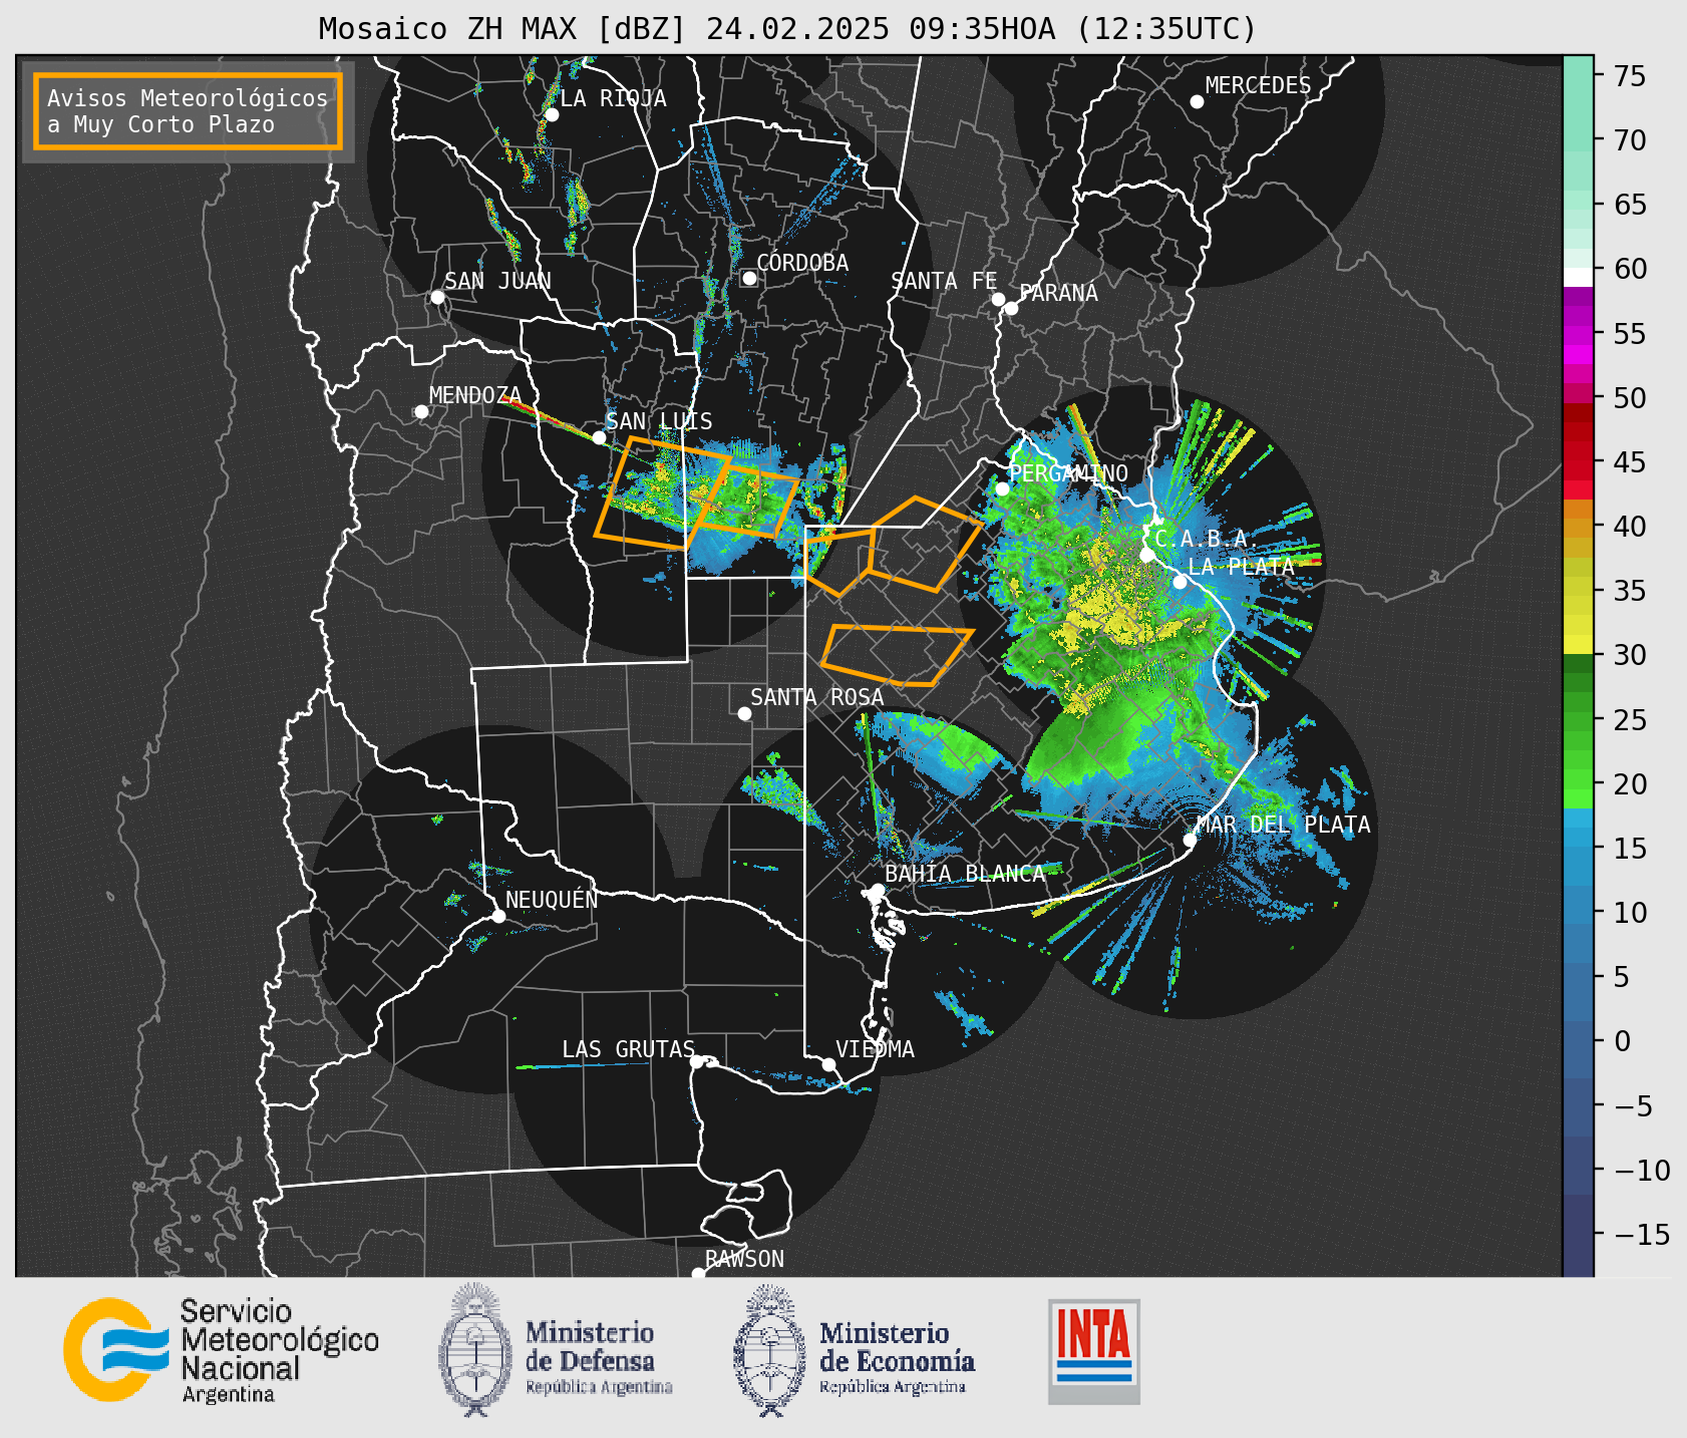
Task: Click the orange warning polygon southeast of San Luis
Action: (x=663, y=493)
